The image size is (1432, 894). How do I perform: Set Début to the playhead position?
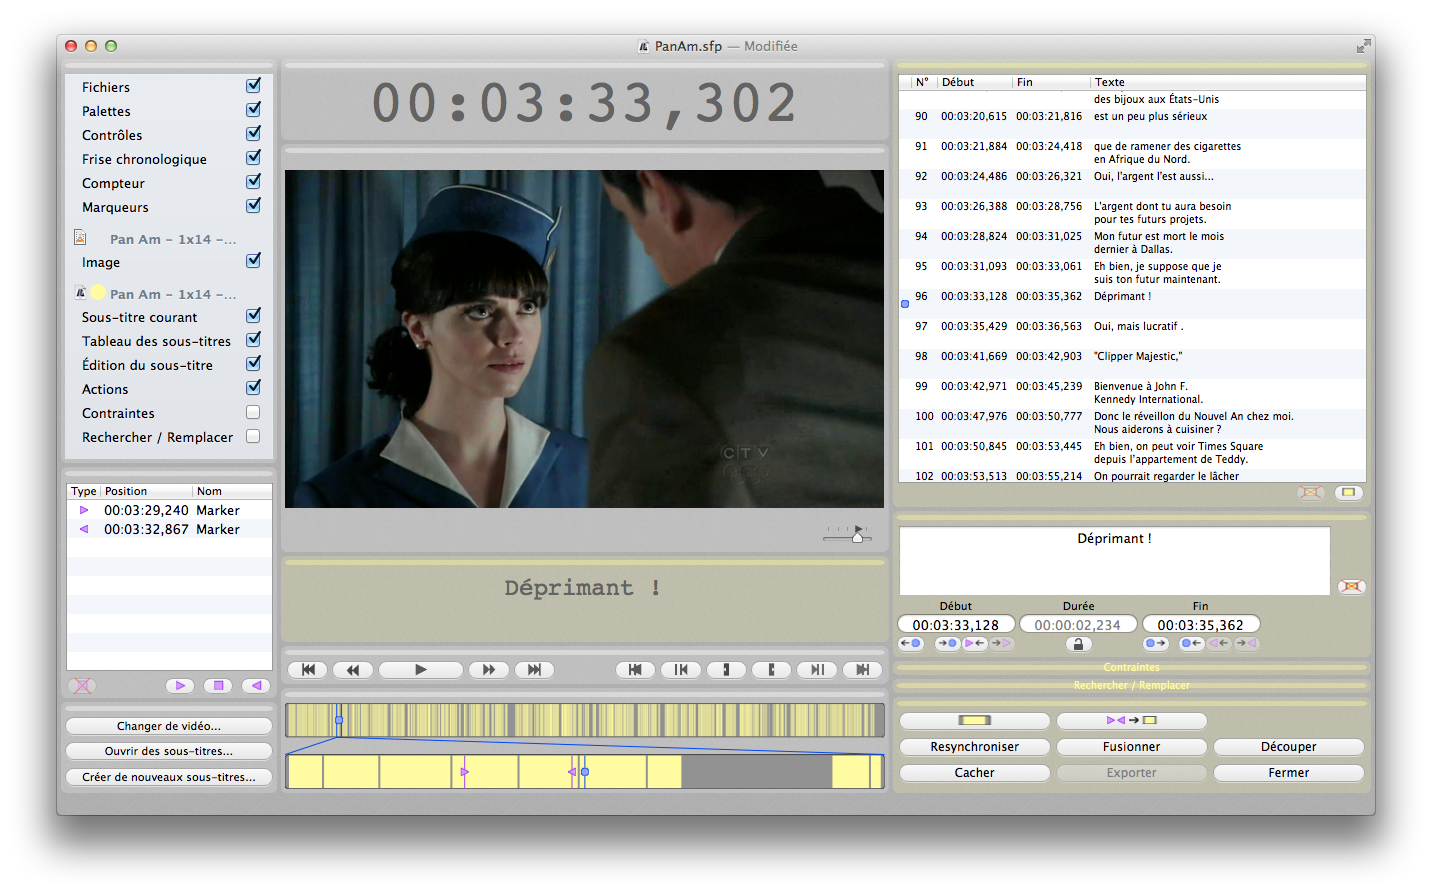point(947,644)
